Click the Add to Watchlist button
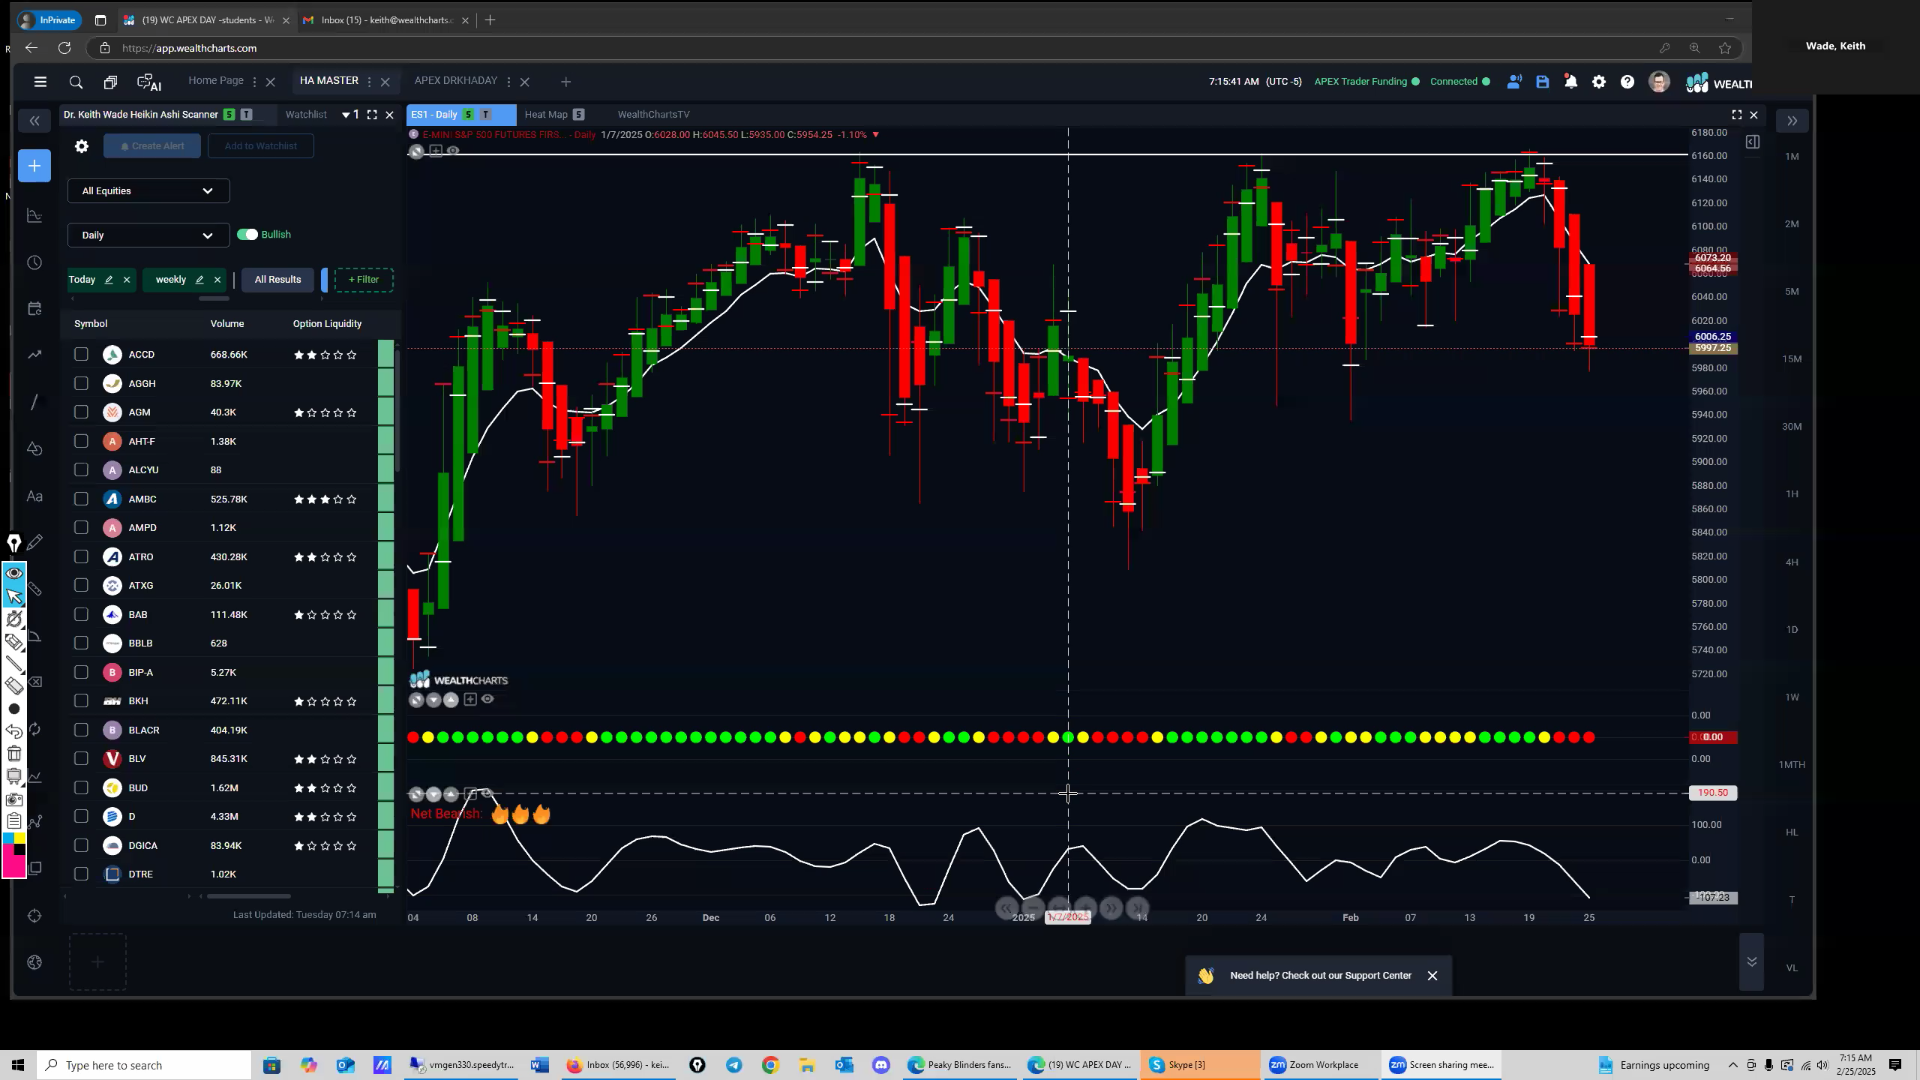1920x1080 pixels. click(x=261, y=146)
